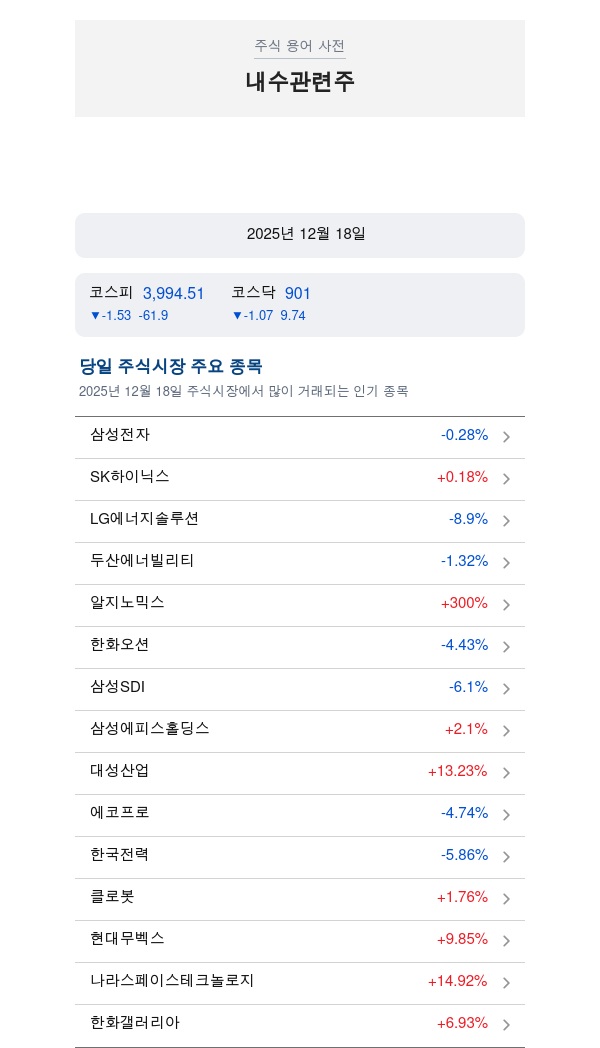Click the chevron on the 삼성SDI row

click(x=506, y=689)
